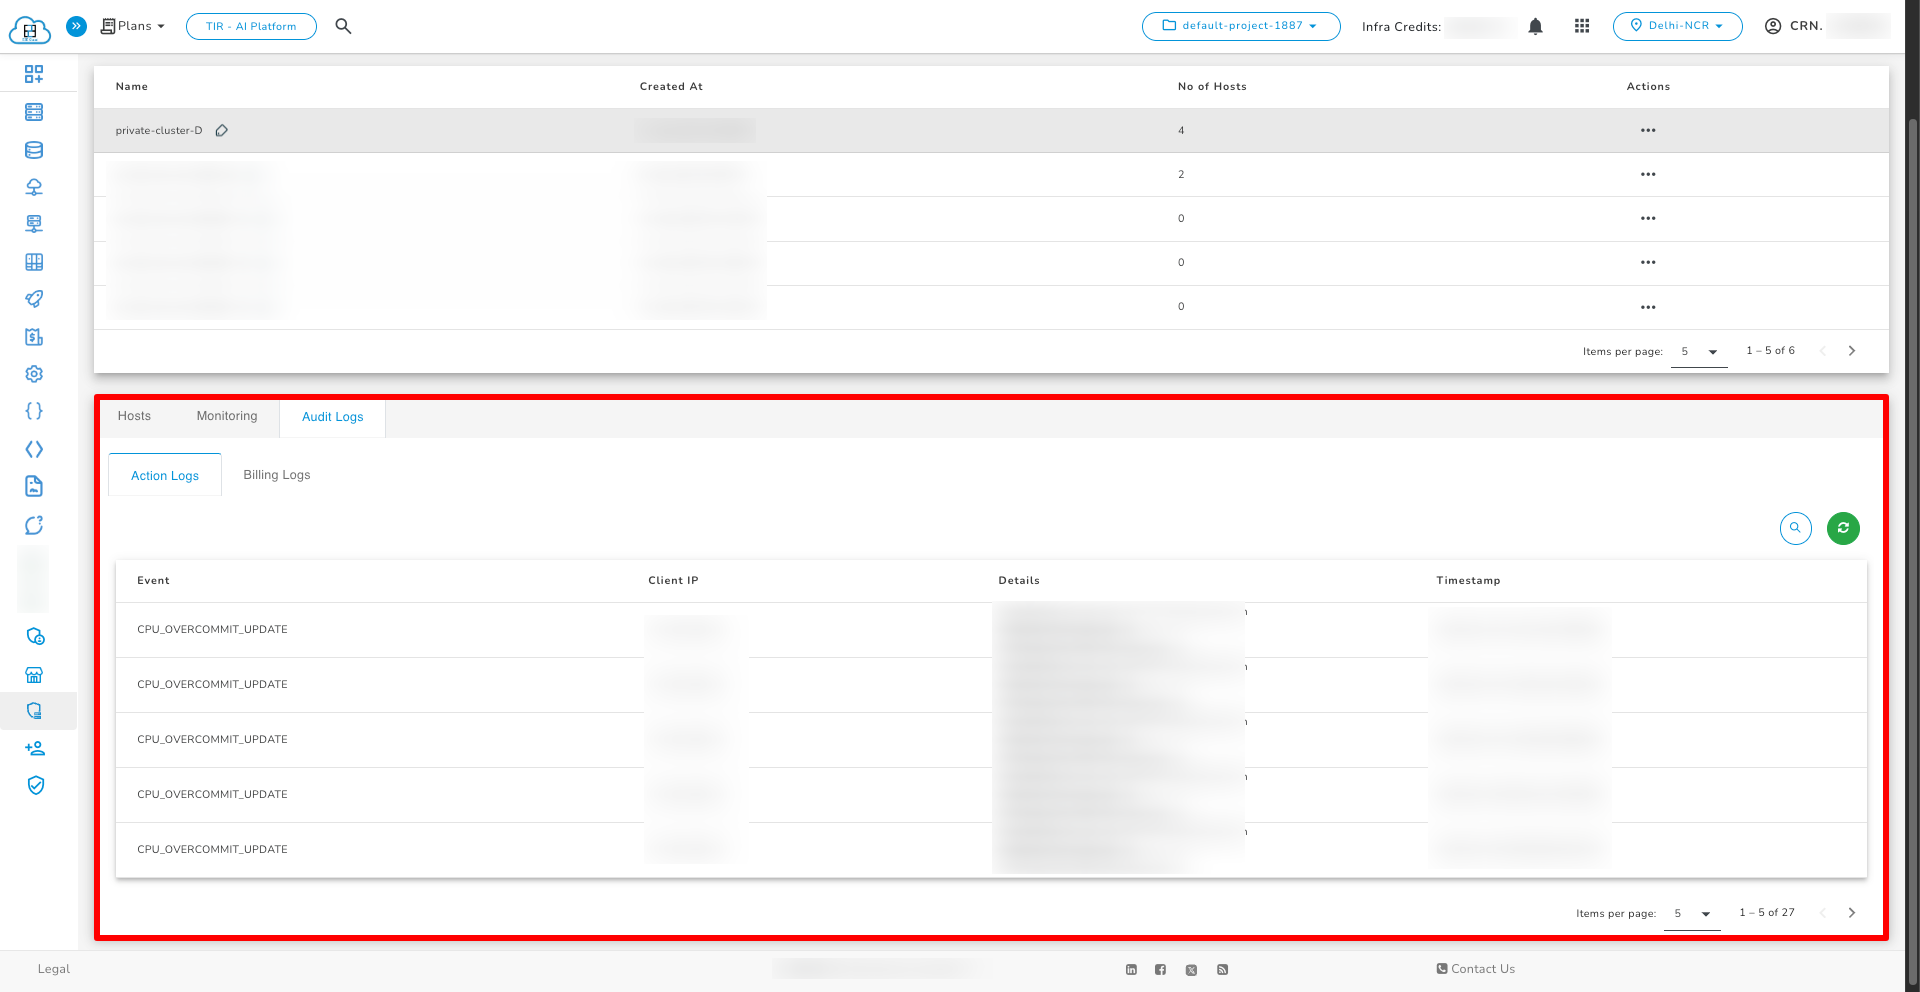
Task: Open the Delhi-NCR region selector
Action: pos(1677,26)
